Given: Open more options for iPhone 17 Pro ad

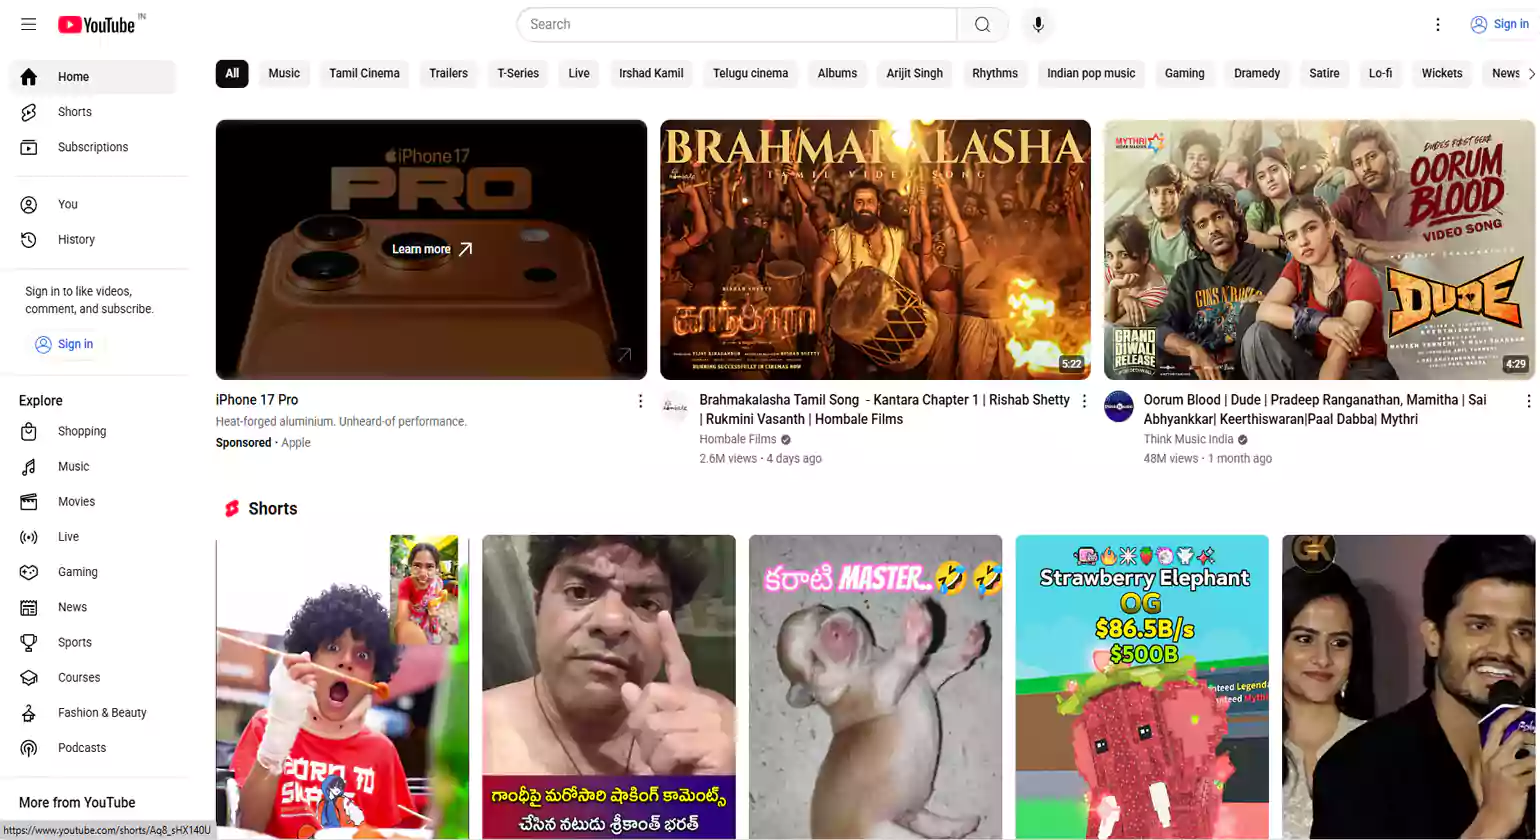Looking at the screenshot, I should click(x=640, y=401).
